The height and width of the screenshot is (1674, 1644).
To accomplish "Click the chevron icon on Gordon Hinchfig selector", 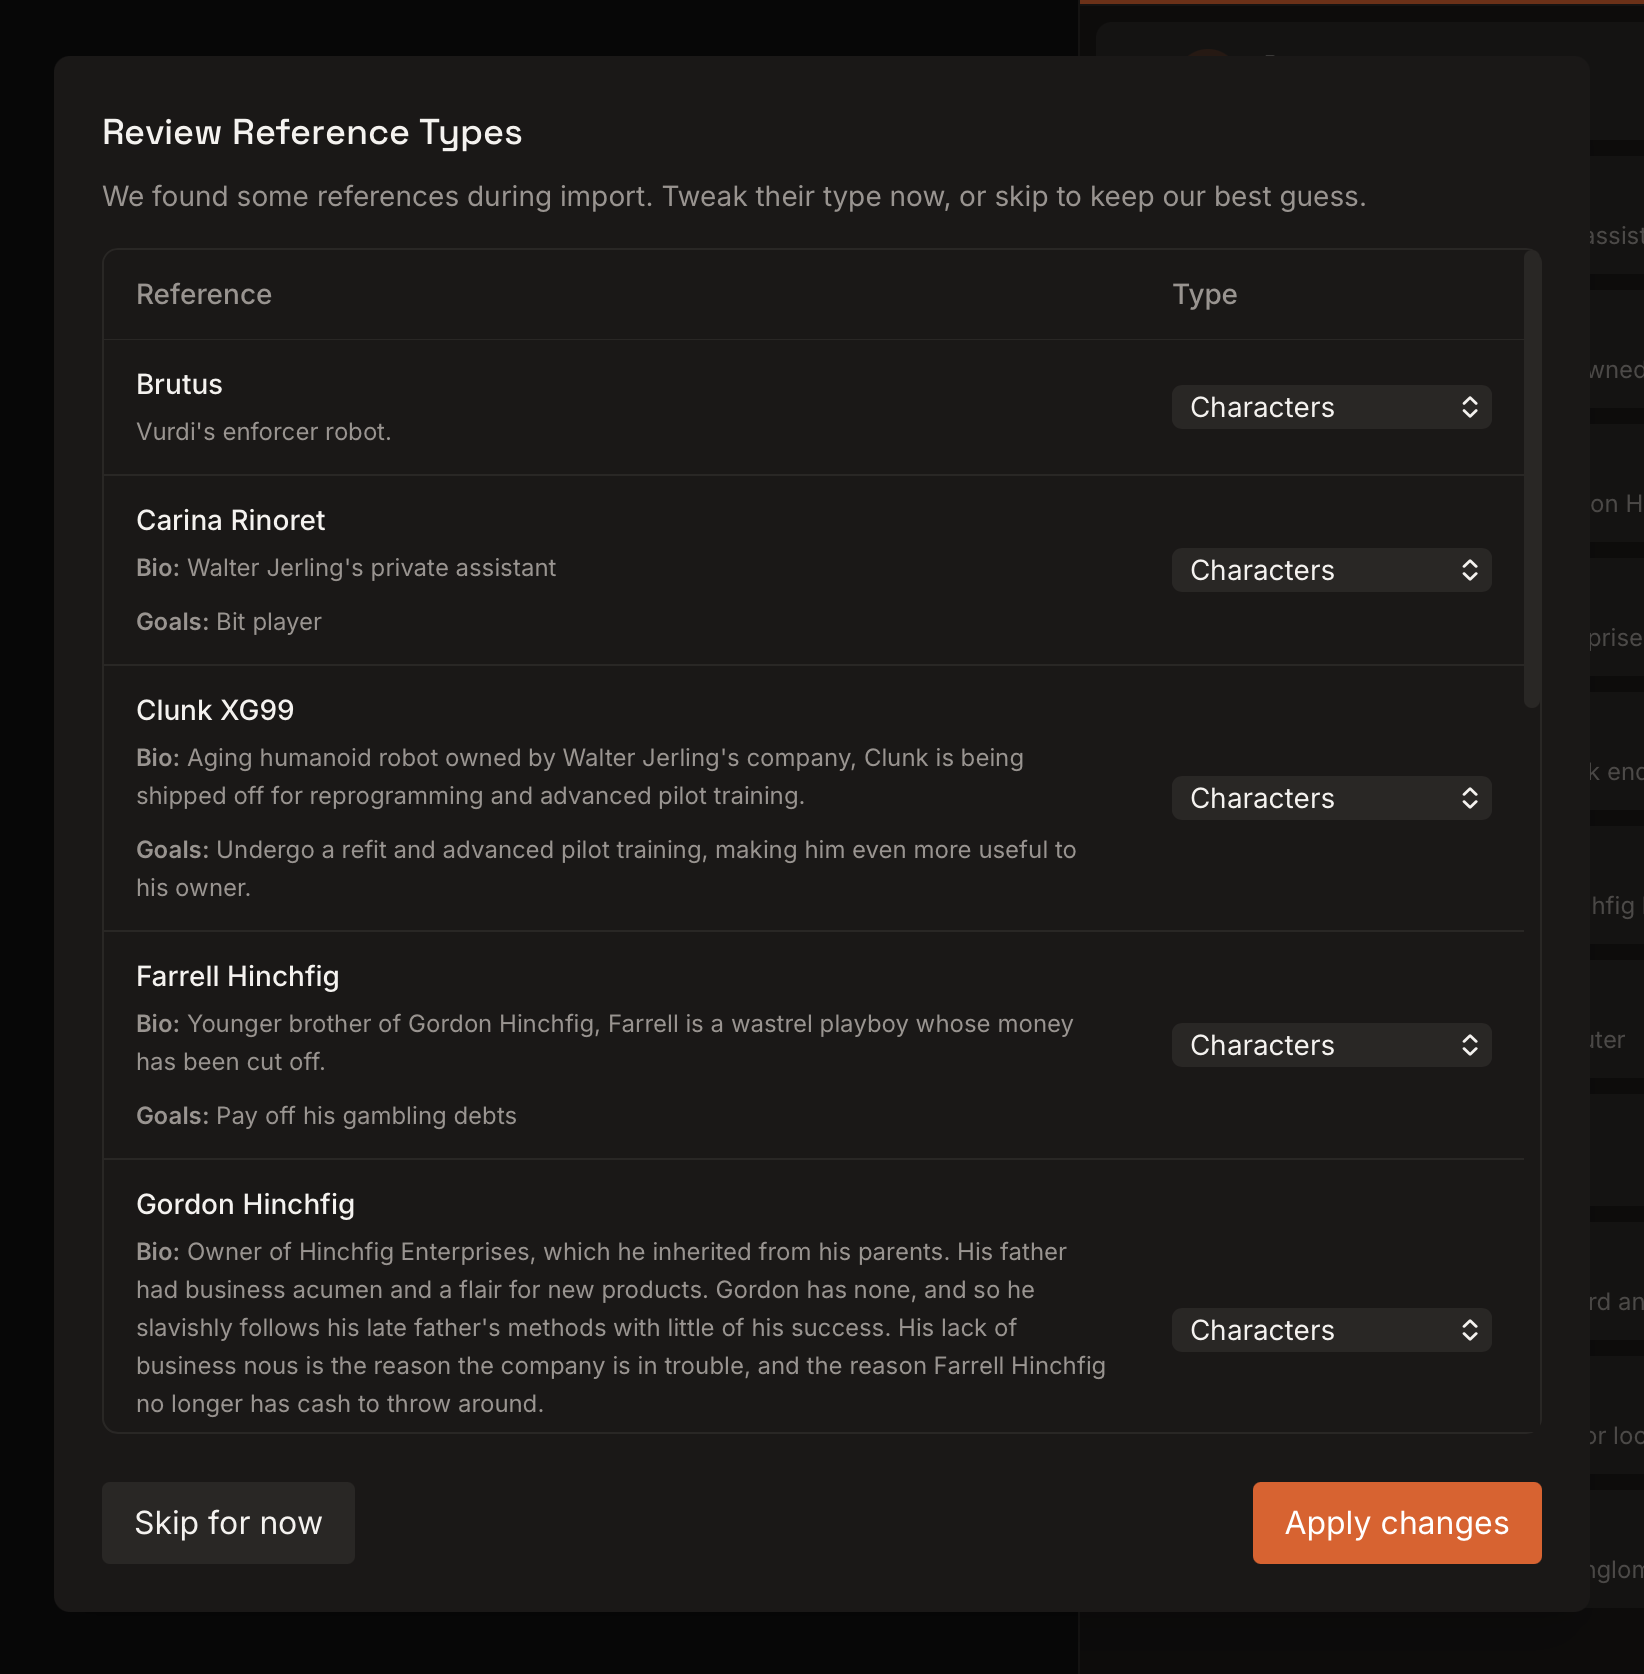I will pyautogui.click(x=1469, y=1330).
